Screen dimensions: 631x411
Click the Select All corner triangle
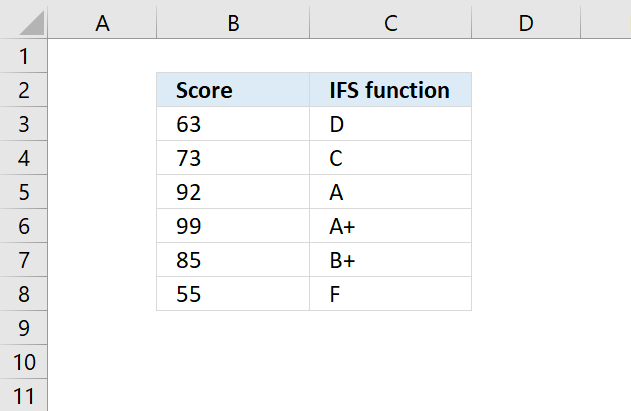click(x=31, y=23)
